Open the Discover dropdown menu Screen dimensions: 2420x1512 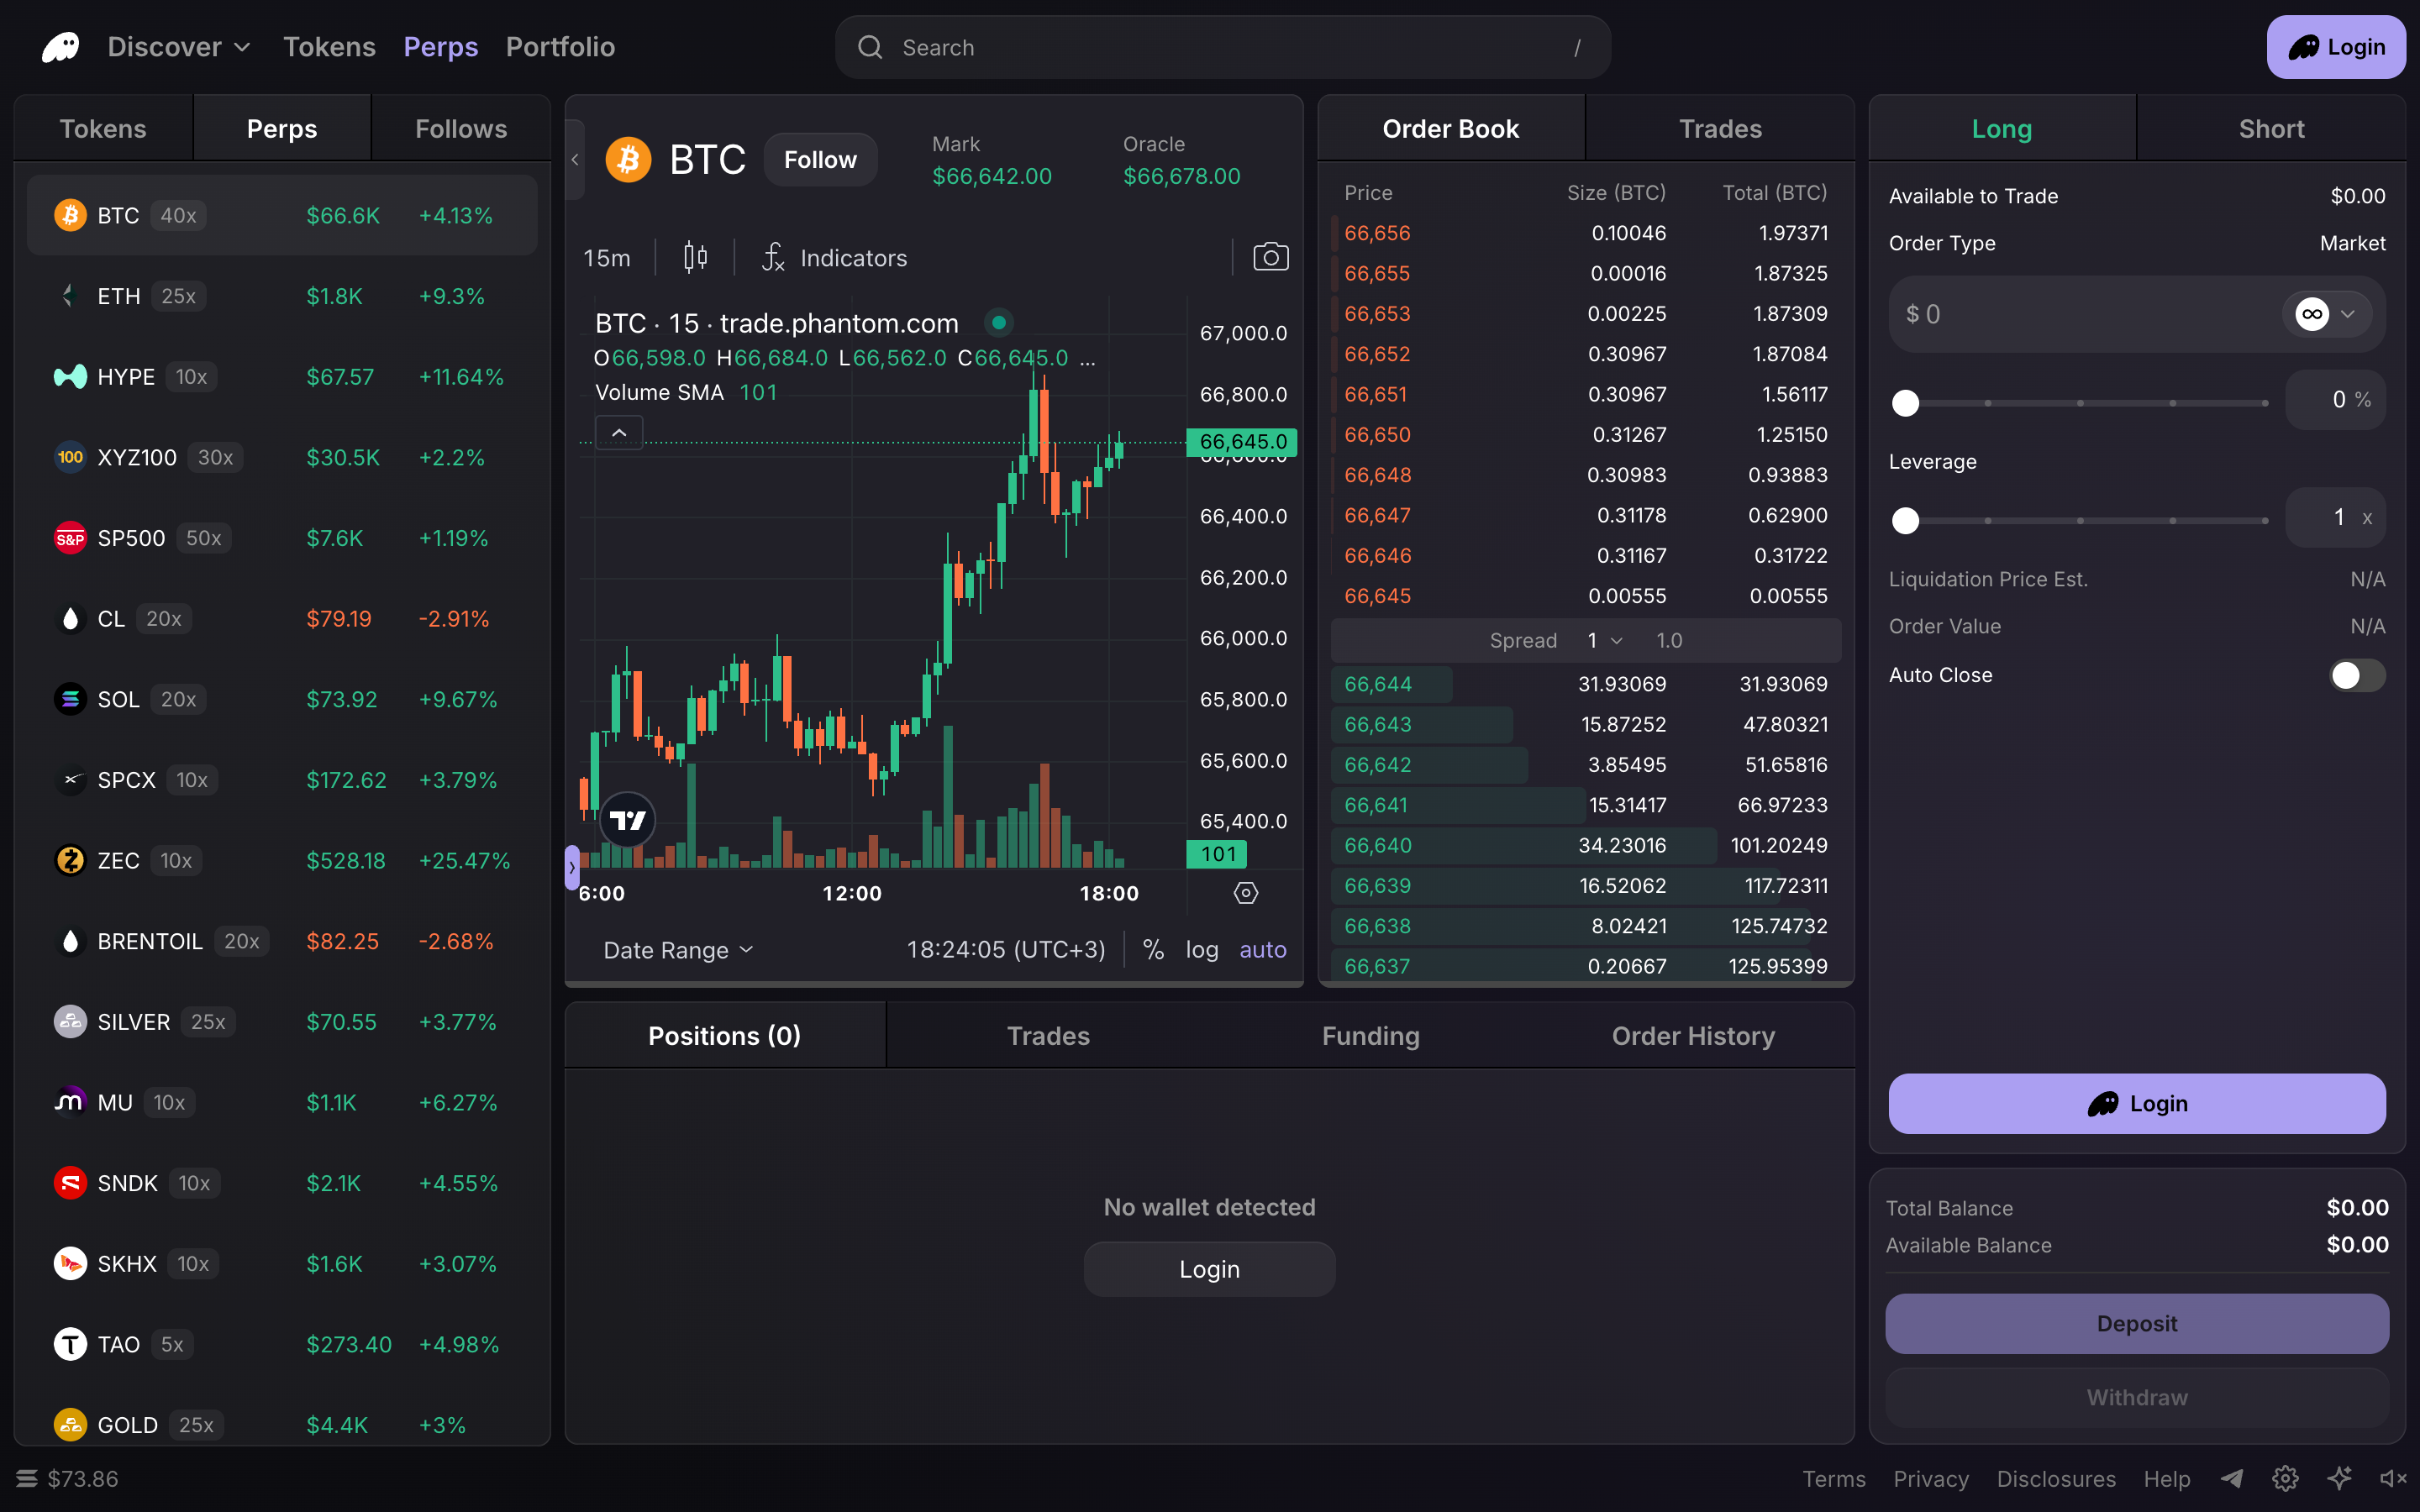[x=179, y=47]
